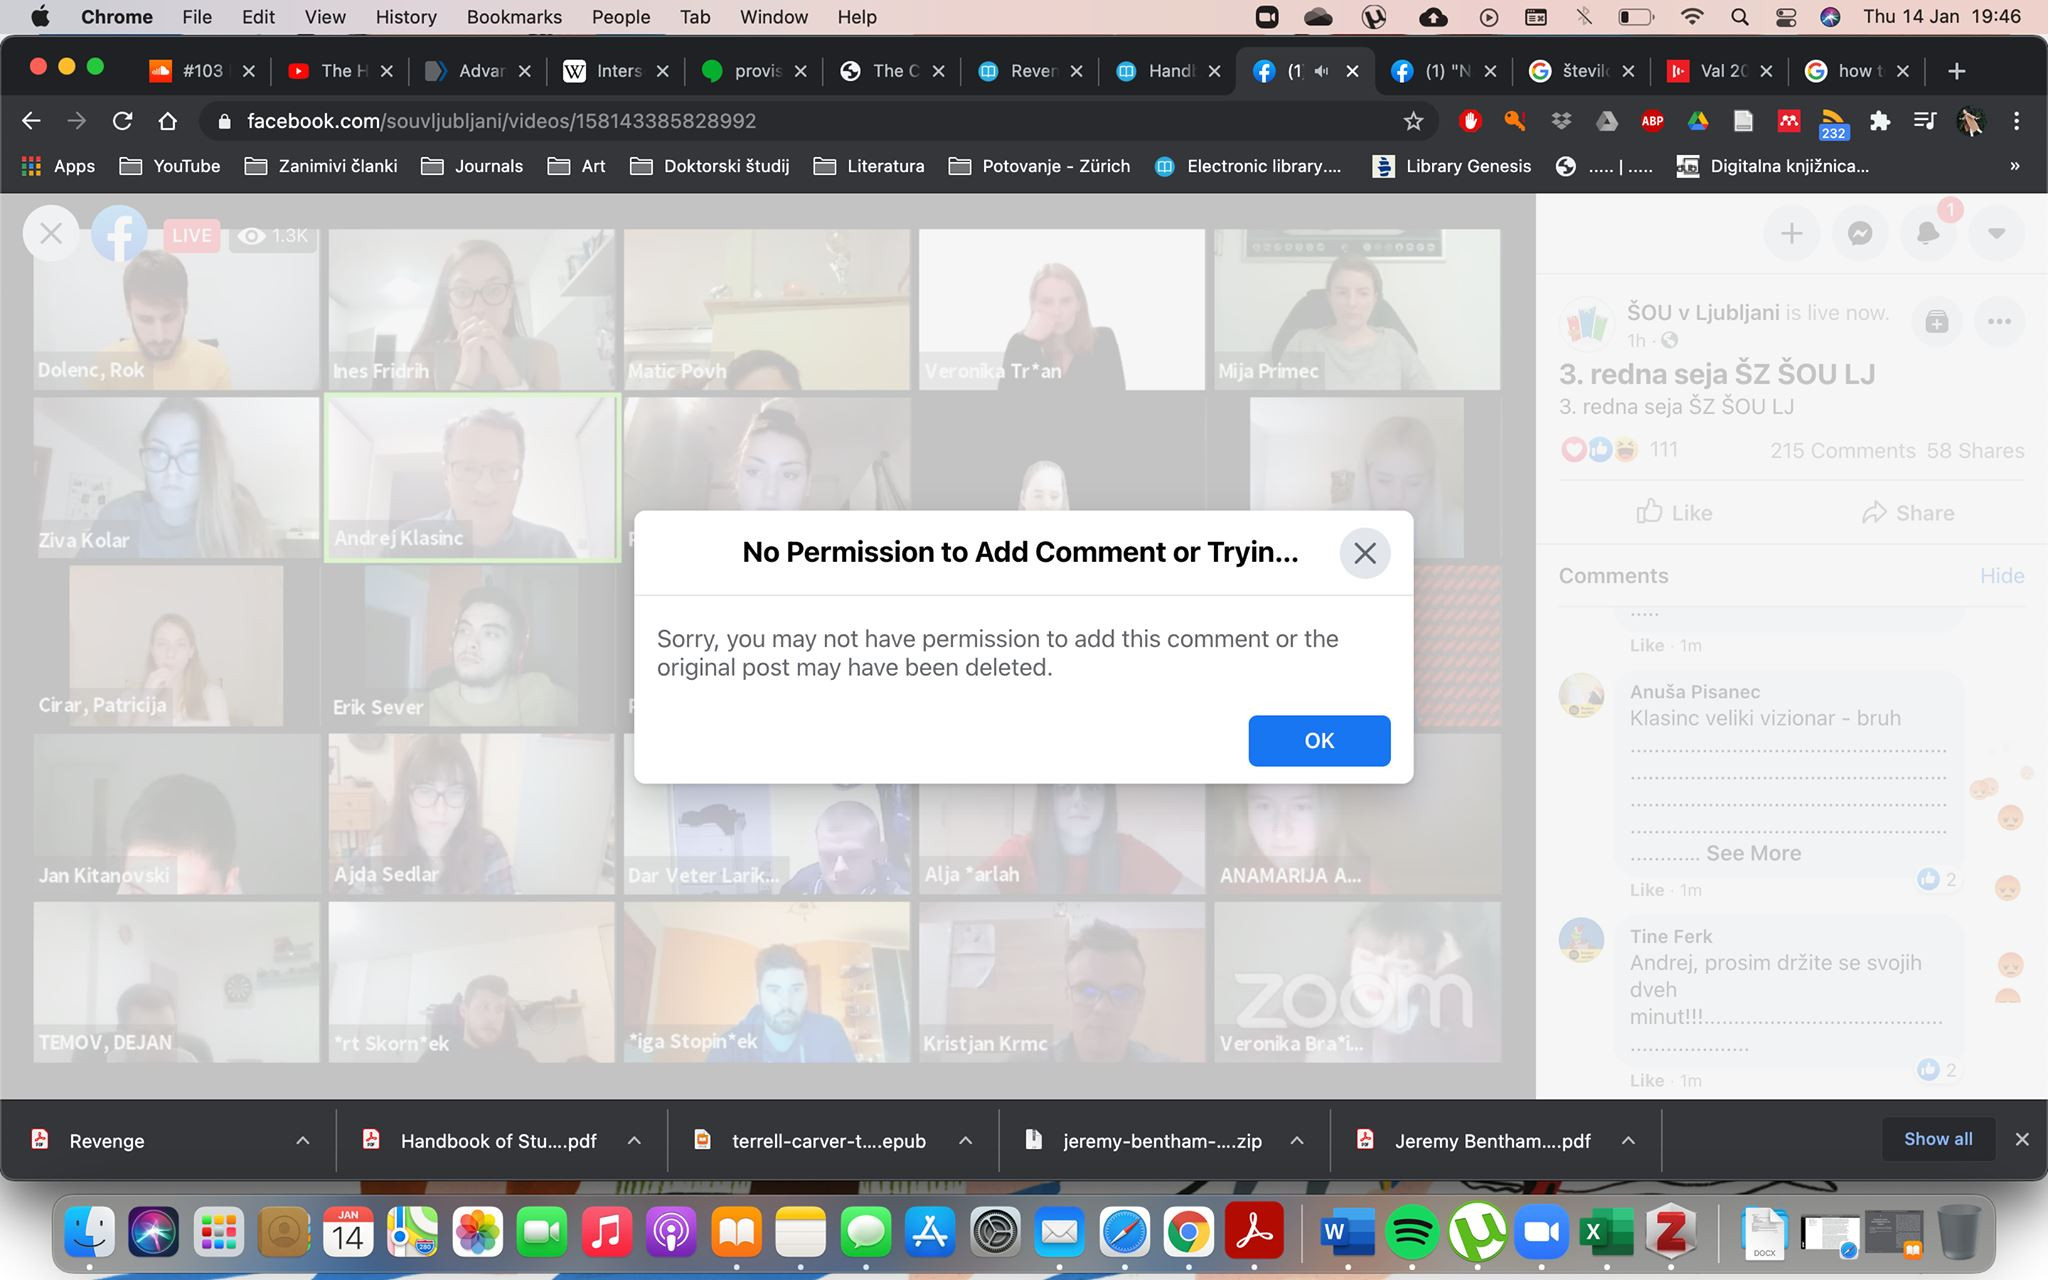Open the Bookmarks menu in the menu bar
2048x1280 pixels.
514,17
